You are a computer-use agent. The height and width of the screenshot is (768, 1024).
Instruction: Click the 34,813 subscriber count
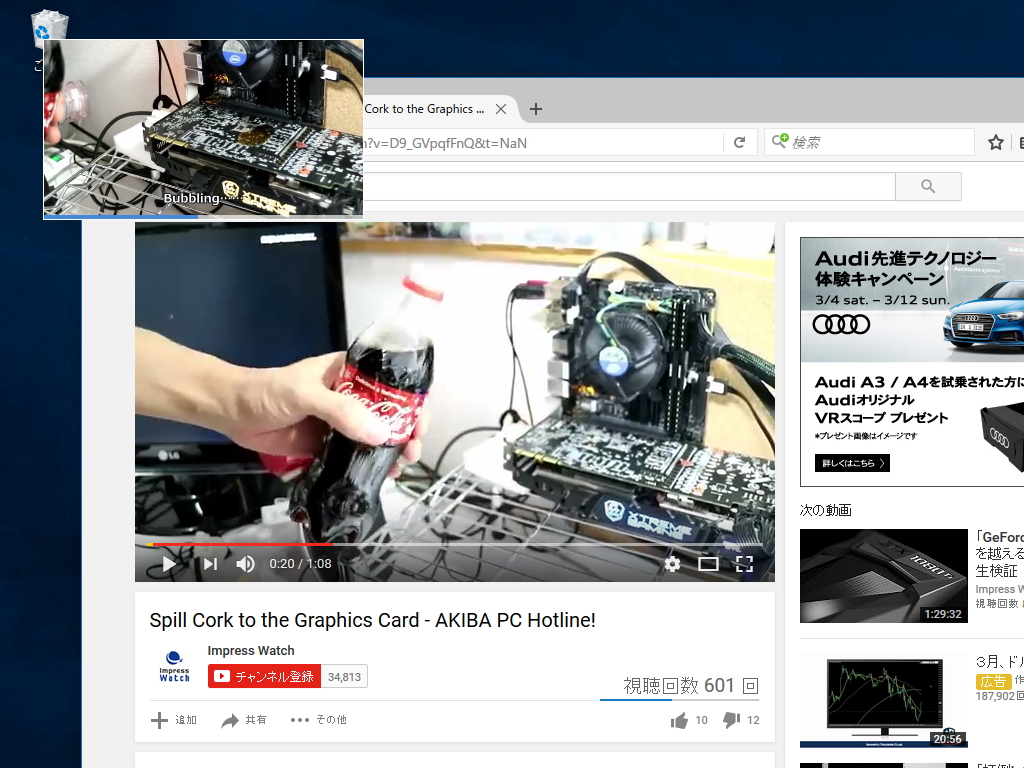pyautogui.click(x=344, y=677)
